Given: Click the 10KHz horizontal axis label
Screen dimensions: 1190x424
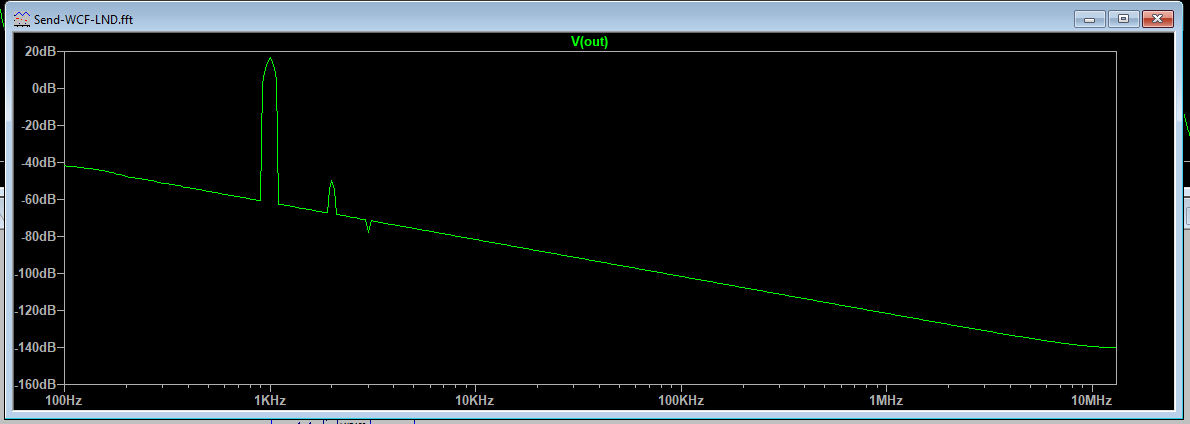Looking at the screenshot, I should (x=475, y=400).
